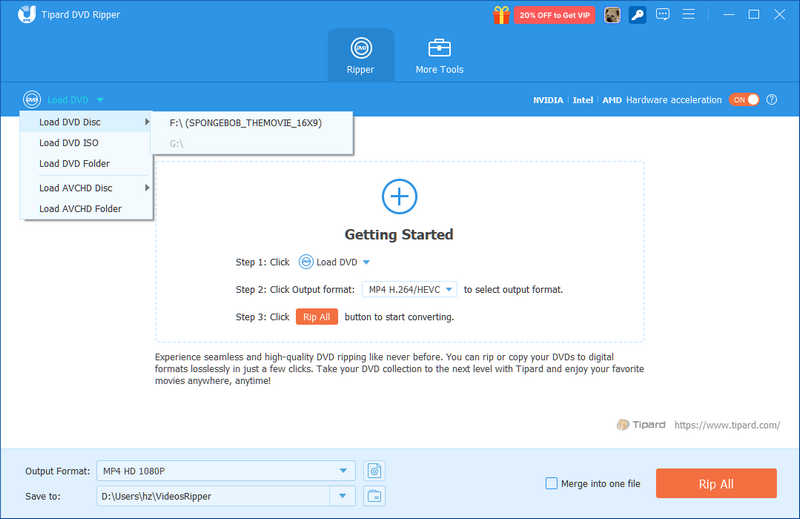
Task: Open the output format profile settings icon
Action: click(x=374, y=471)
